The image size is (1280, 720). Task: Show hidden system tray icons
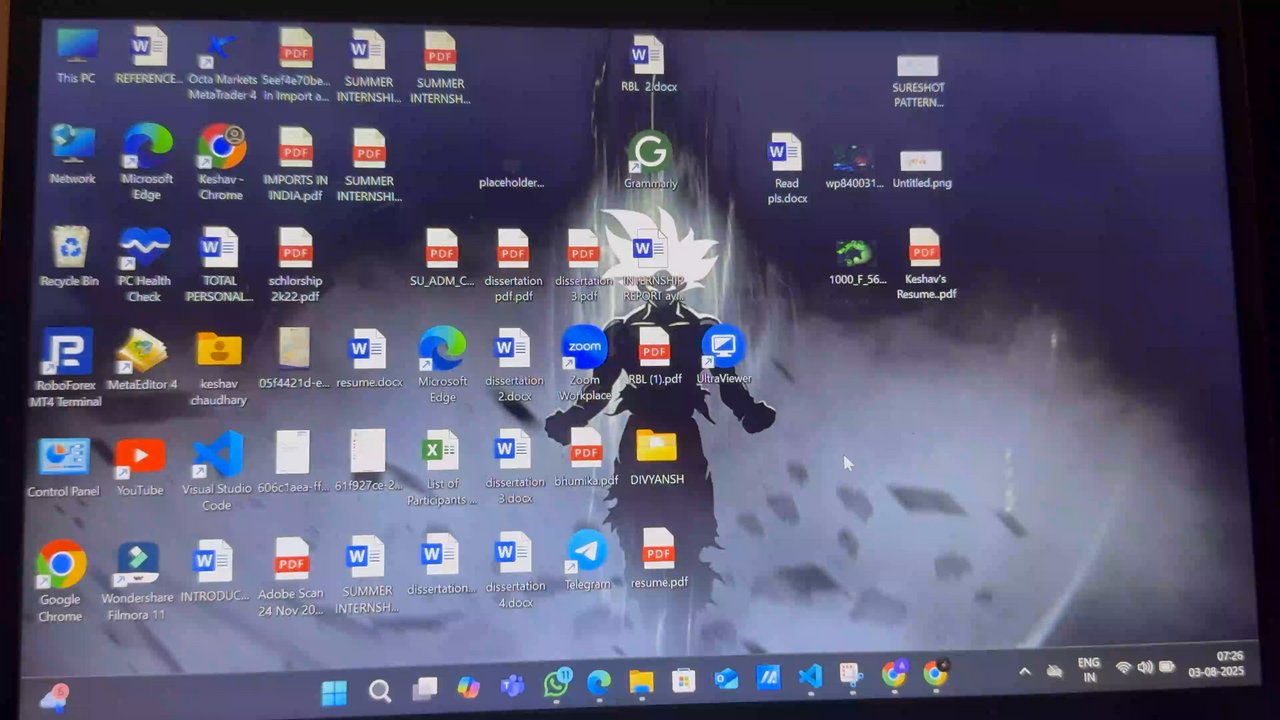tap(1025, 671)
